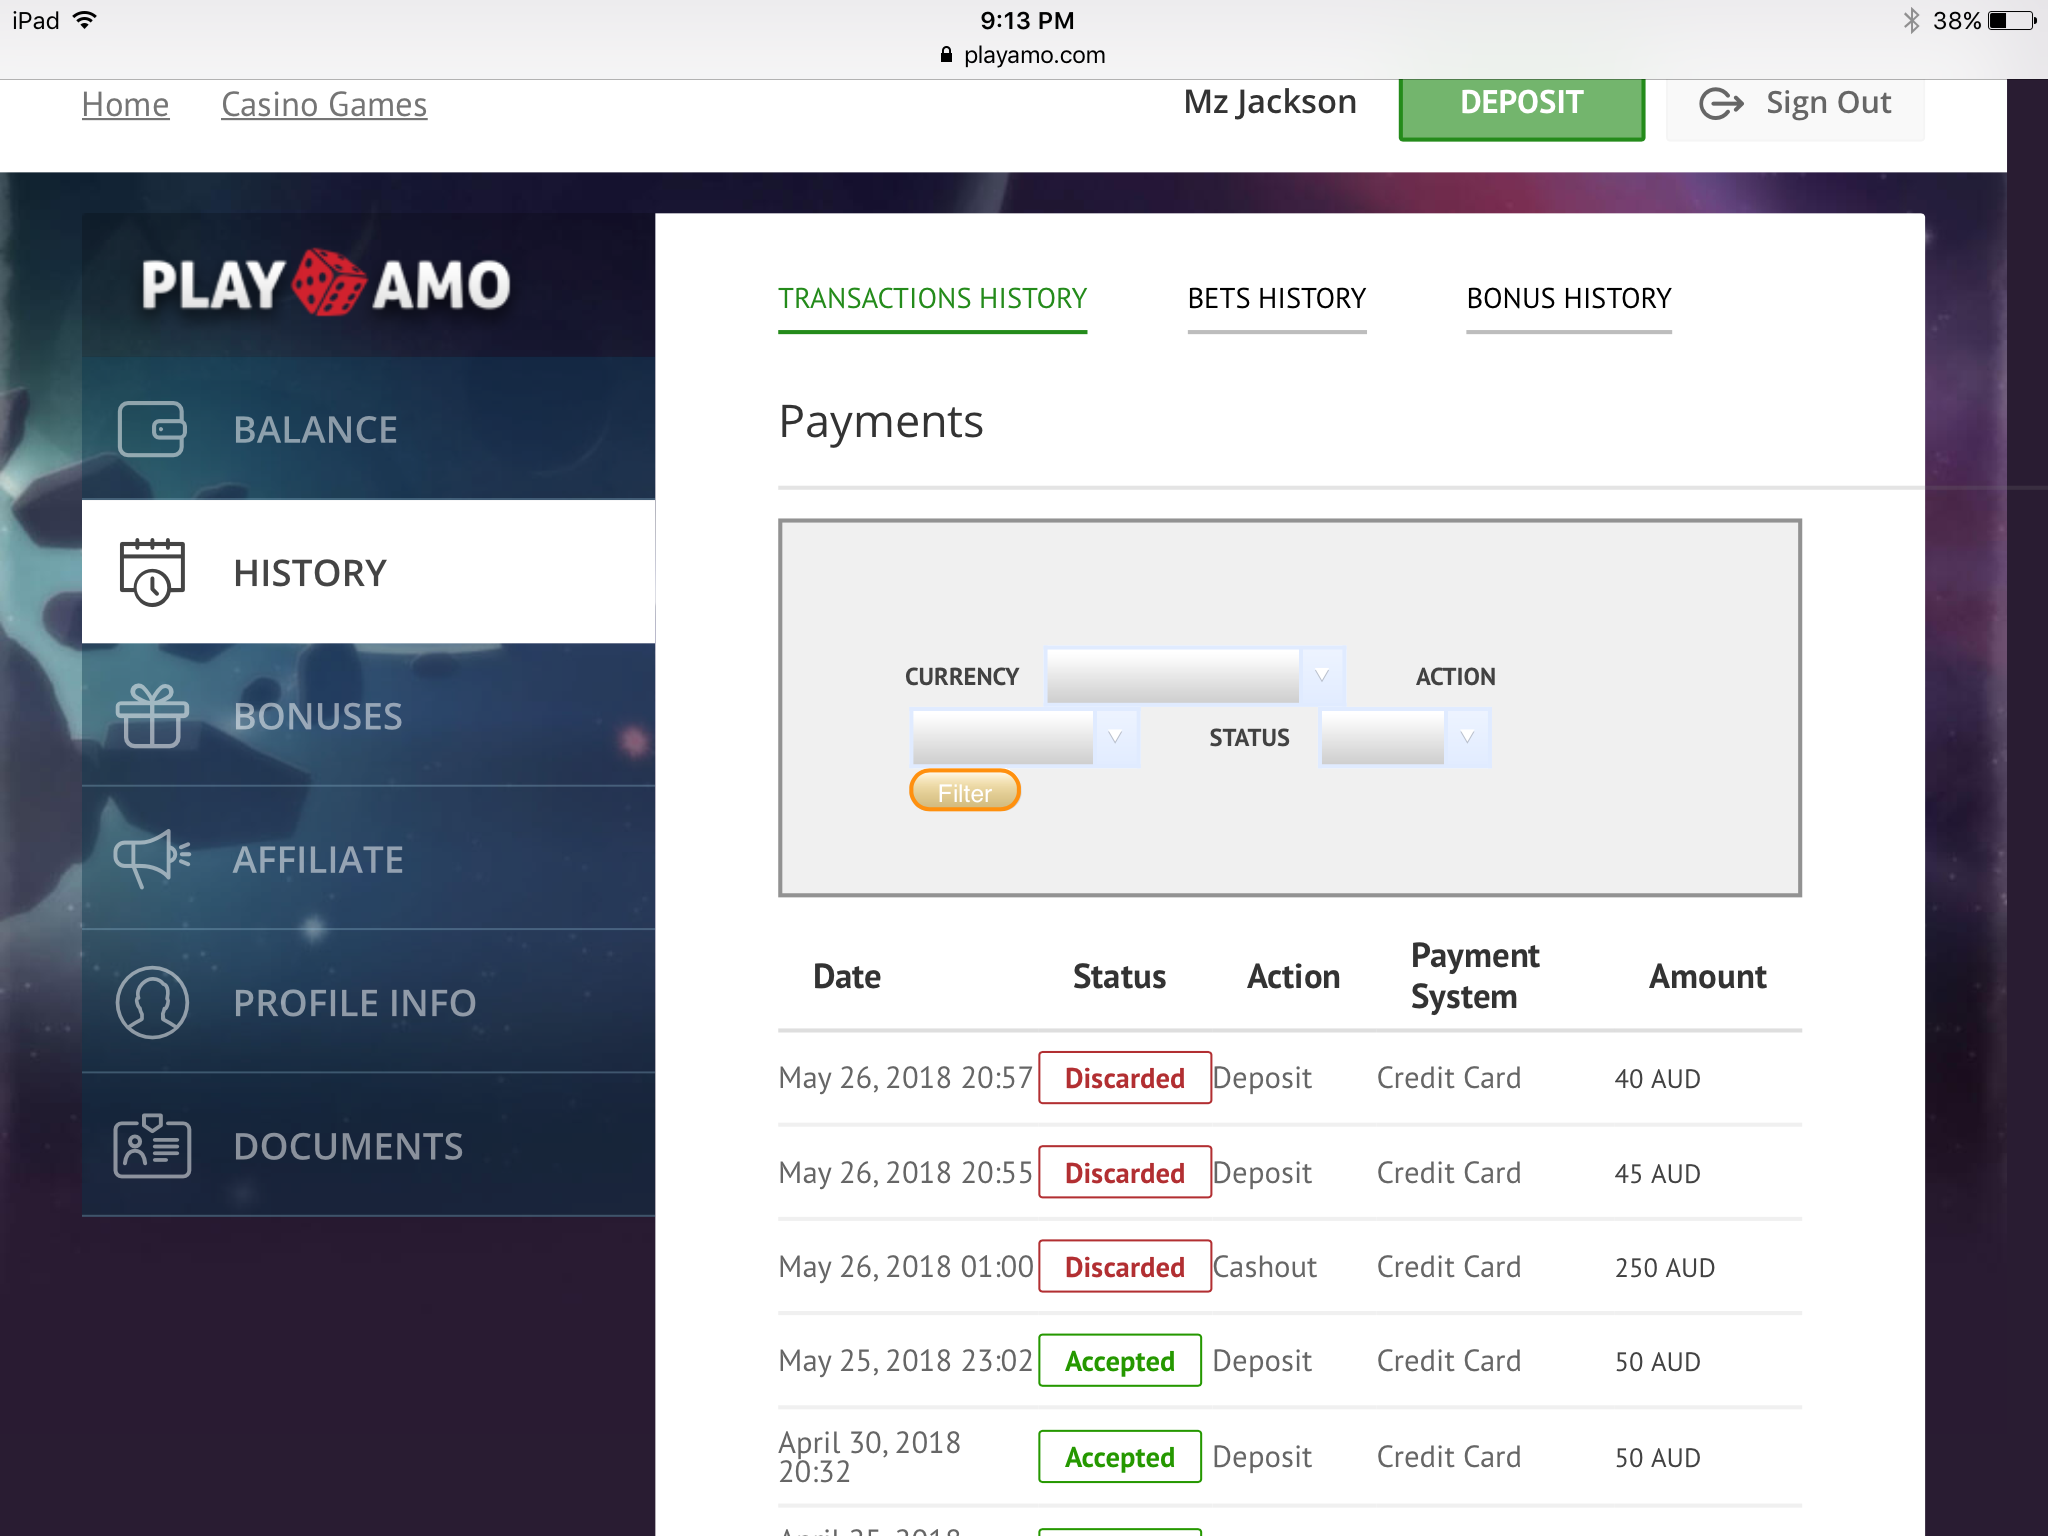This screenshot has width=2048, height=1536.
Task: Open DOCUMENTS in the sidebar
Action: [368, 1146]
